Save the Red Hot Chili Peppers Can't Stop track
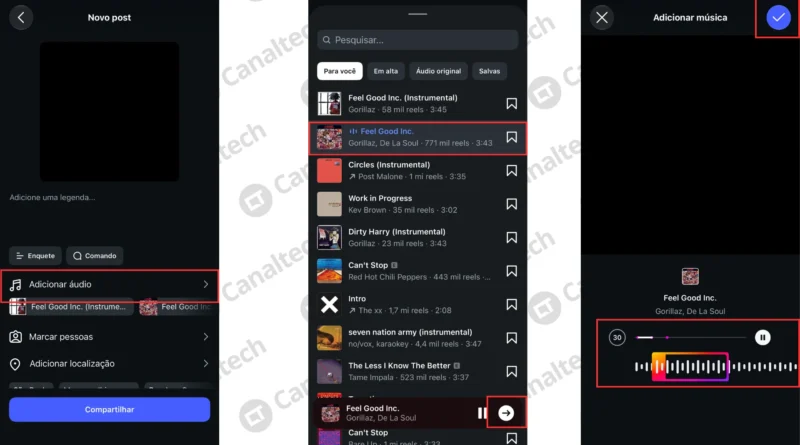800x445 pixels. pyautogui.click(x=511, y=271)
